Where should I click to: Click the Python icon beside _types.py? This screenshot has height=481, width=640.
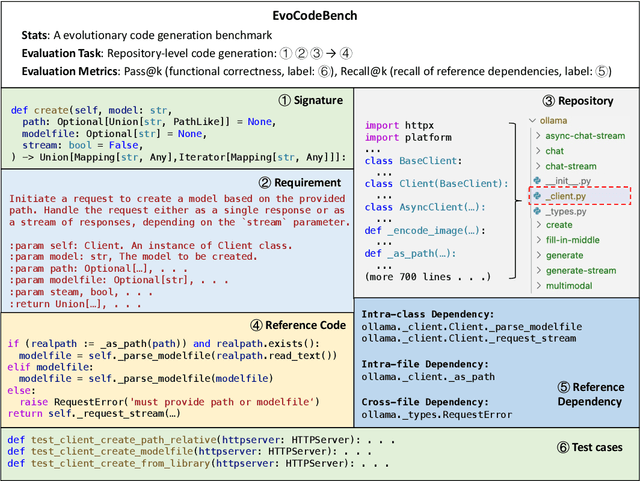tap(538, 214)
